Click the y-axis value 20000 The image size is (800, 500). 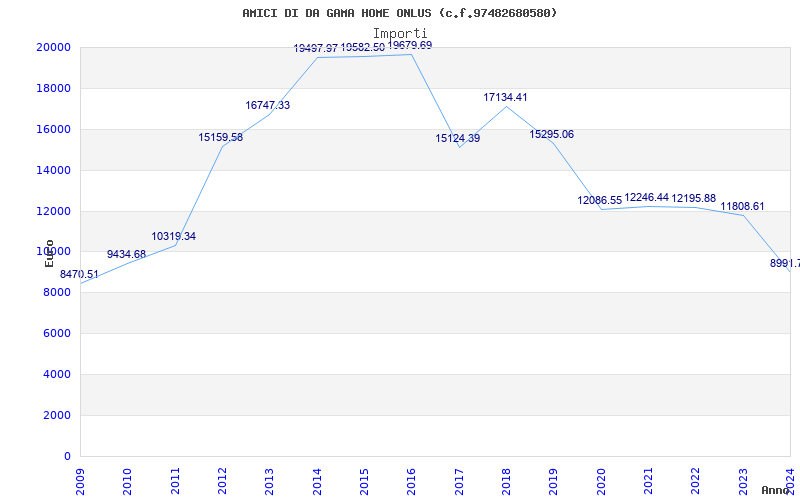pos(54,47)
